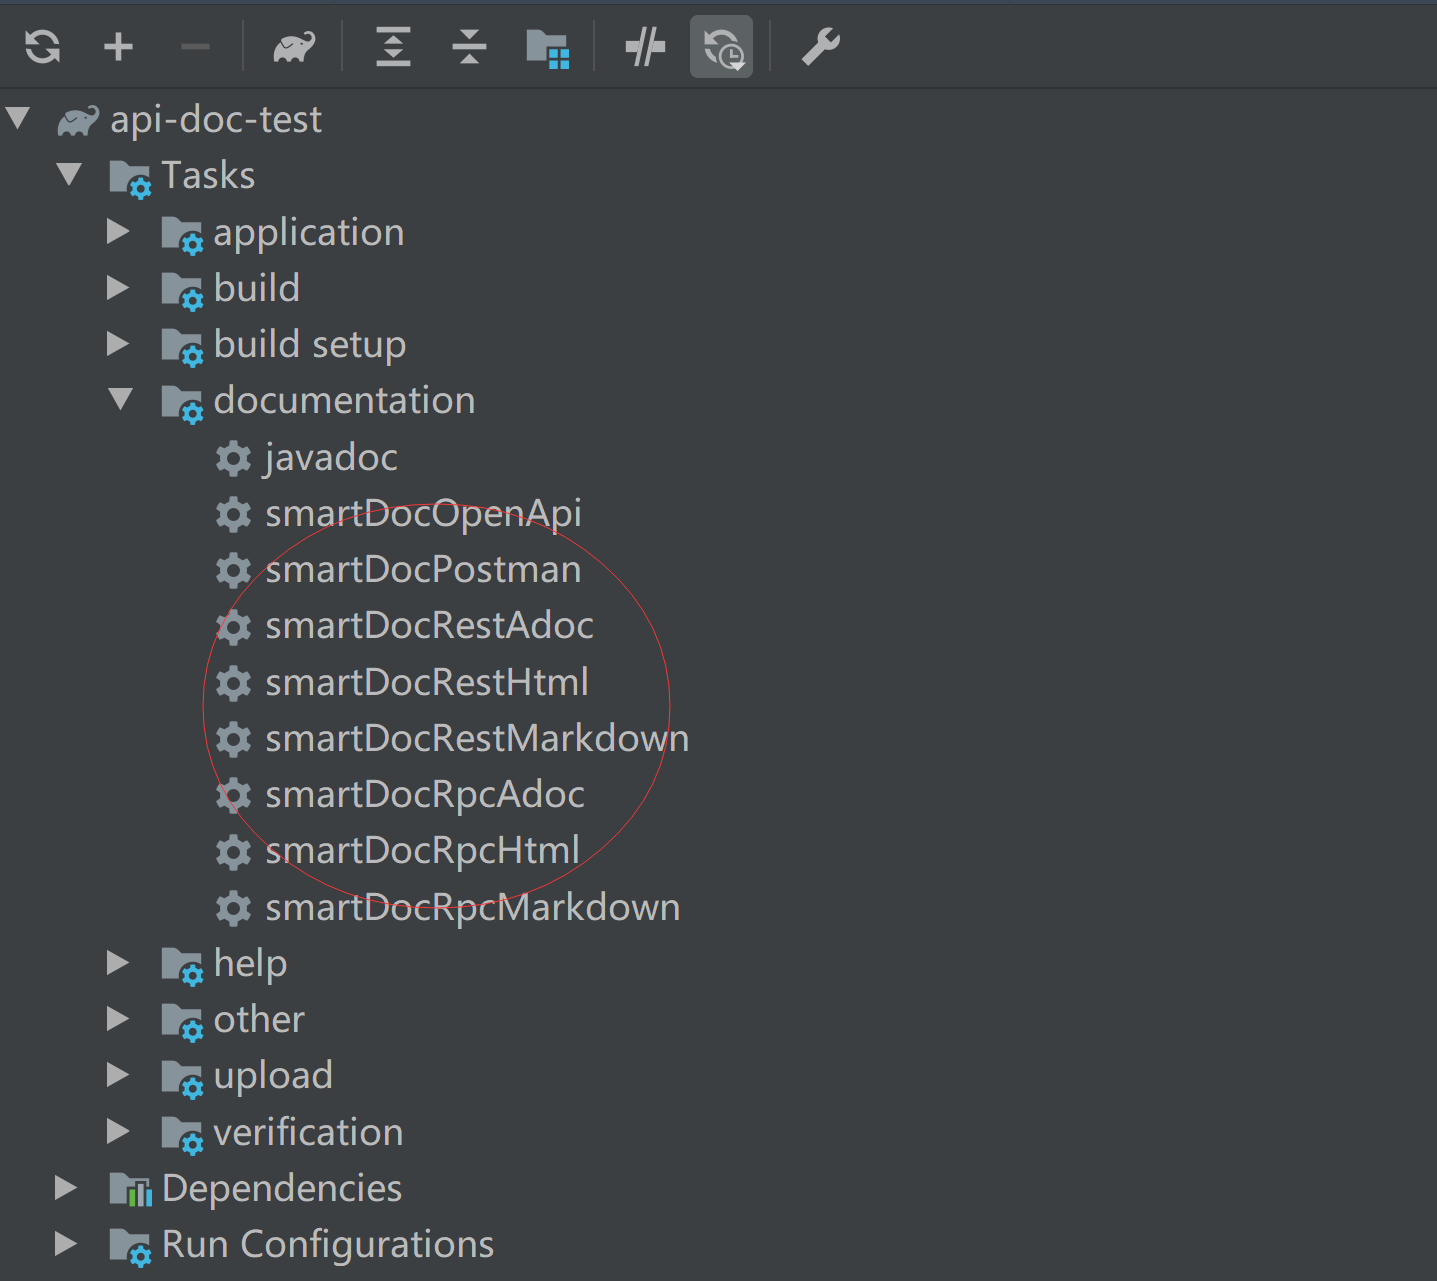Viewport: 1437px width, 1281px height.
Task: Click the api-doc-test Gradle elephant icon
Action: (x=78, y=121)
